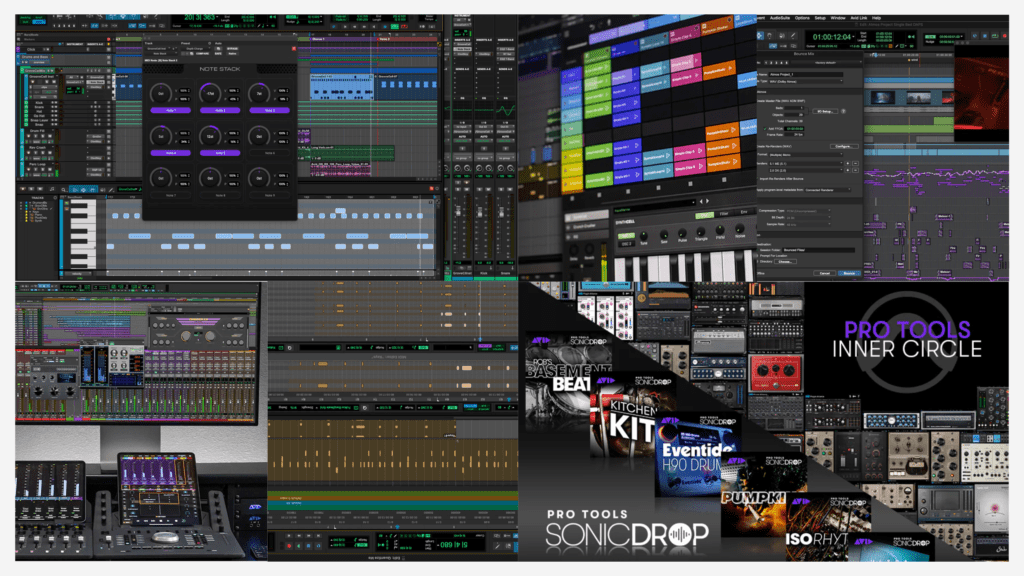Adjust the Noise knob in SynthCell
The height and width of the screenshot is (576, 1024).
[739, 229]
